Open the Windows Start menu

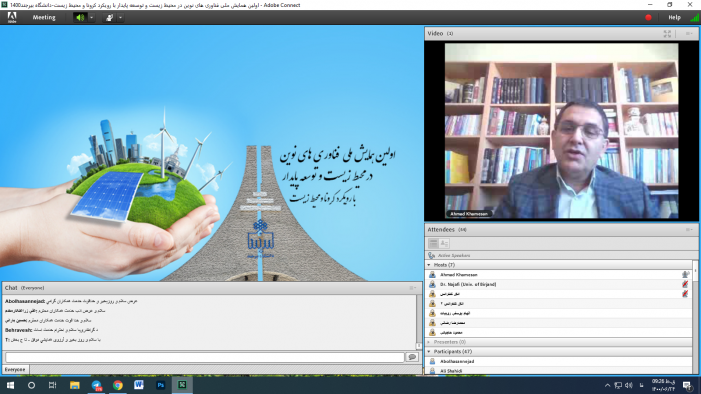(10, 385)
